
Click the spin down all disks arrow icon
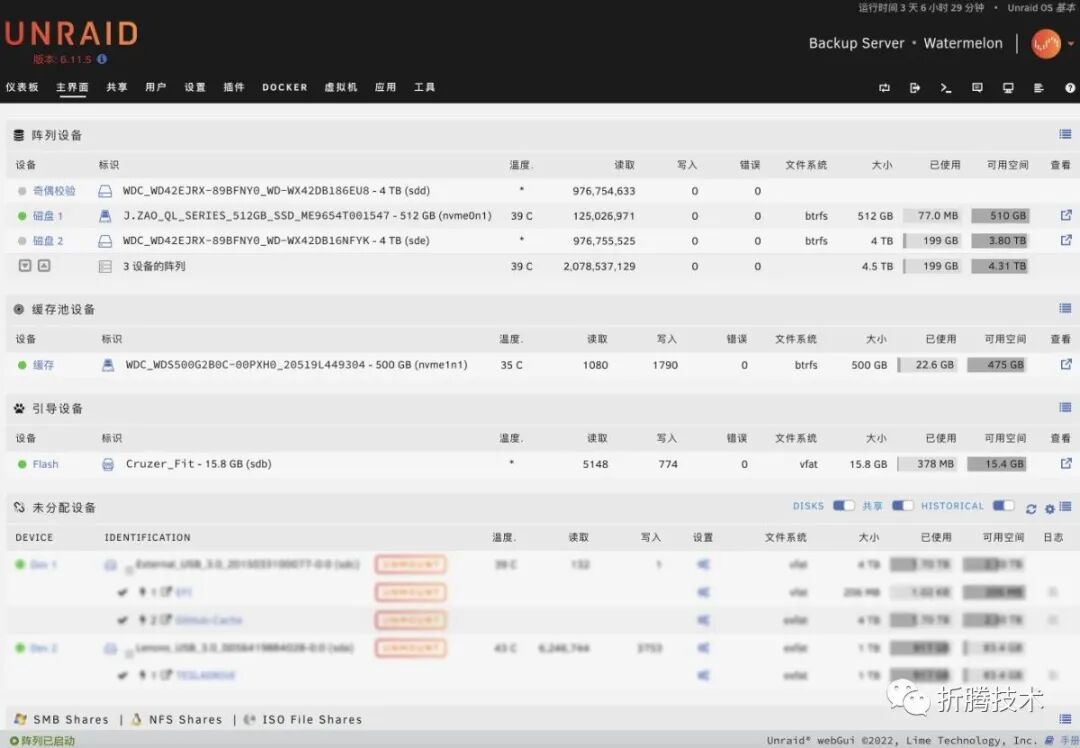(x=25, y=265)
